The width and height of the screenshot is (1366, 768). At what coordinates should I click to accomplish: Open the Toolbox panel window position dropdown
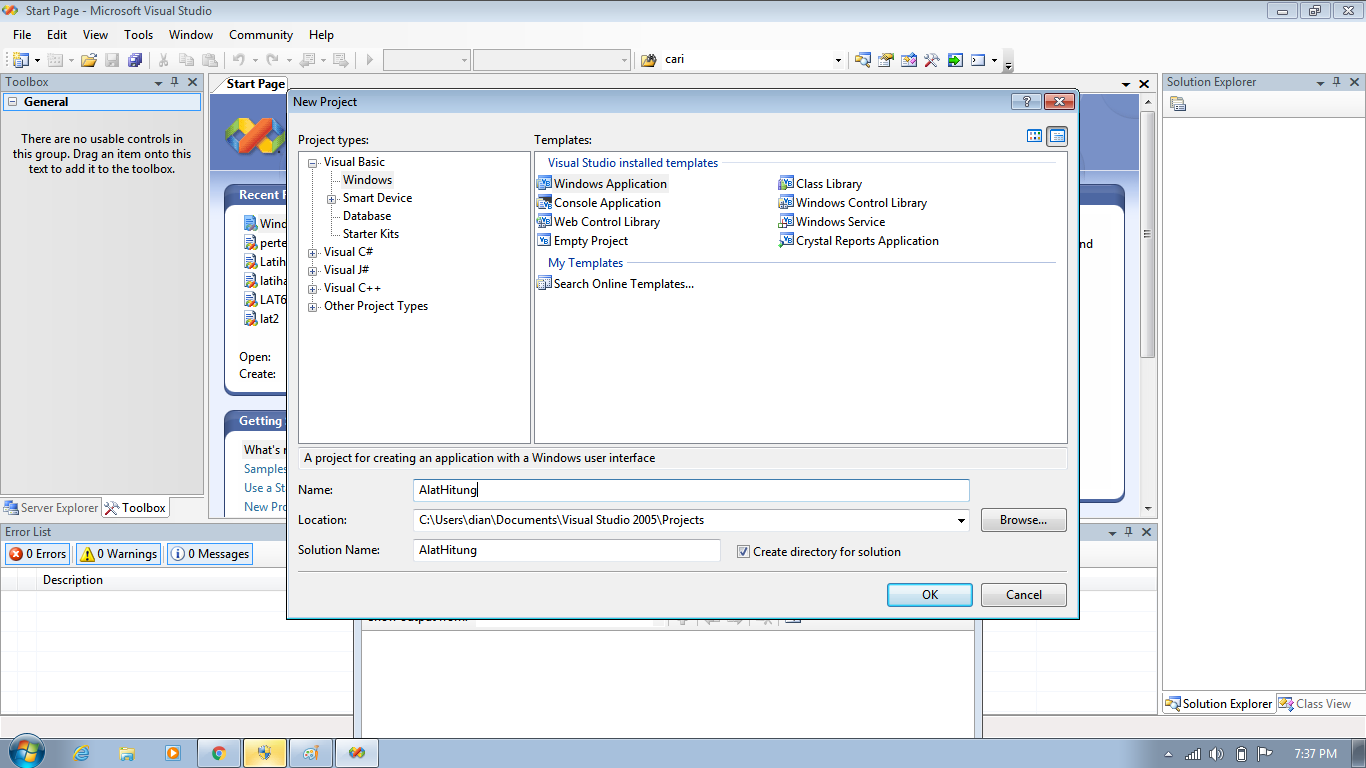pyautogui.click(x=158, y=82)
